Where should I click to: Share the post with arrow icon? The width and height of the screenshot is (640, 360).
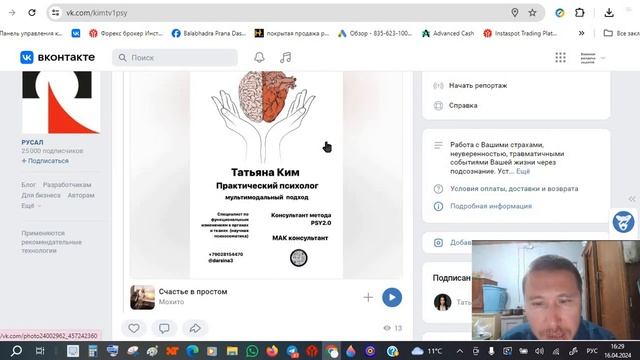pos(195,328)
